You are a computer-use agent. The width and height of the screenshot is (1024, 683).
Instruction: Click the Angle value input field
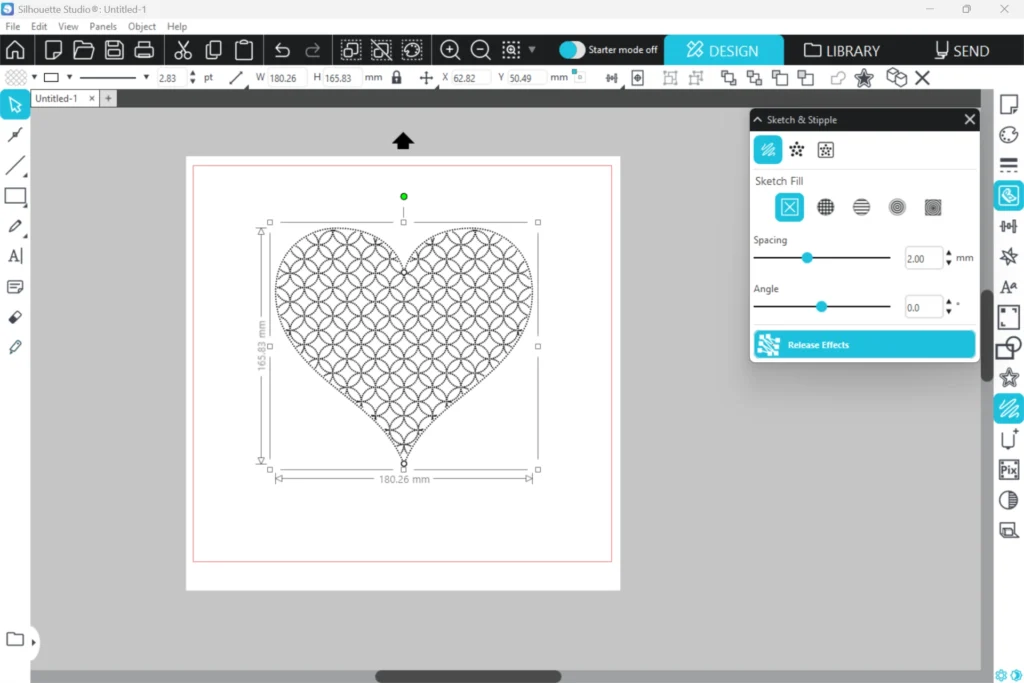coord(923,308)
